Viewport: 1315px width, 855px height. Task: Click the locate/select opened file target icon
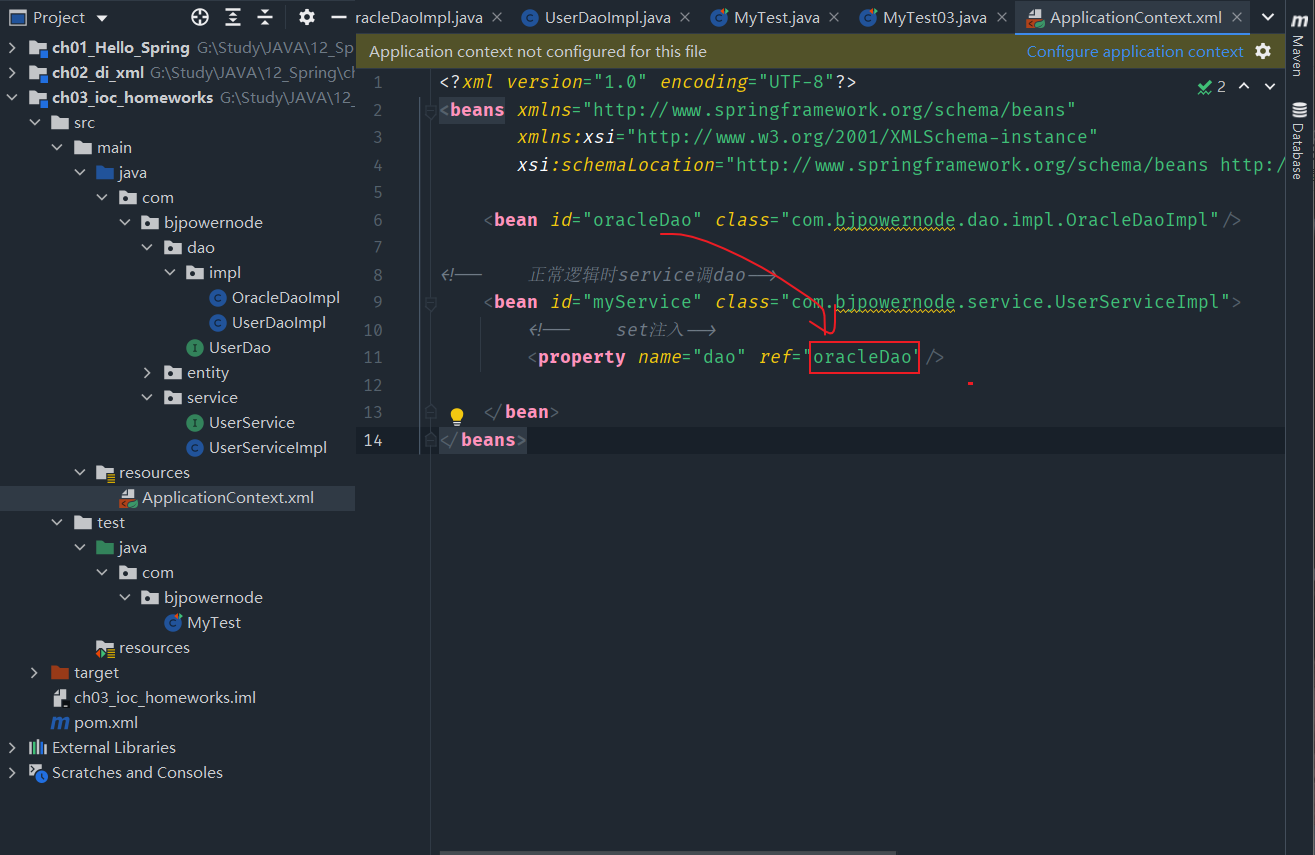point(200,17)
